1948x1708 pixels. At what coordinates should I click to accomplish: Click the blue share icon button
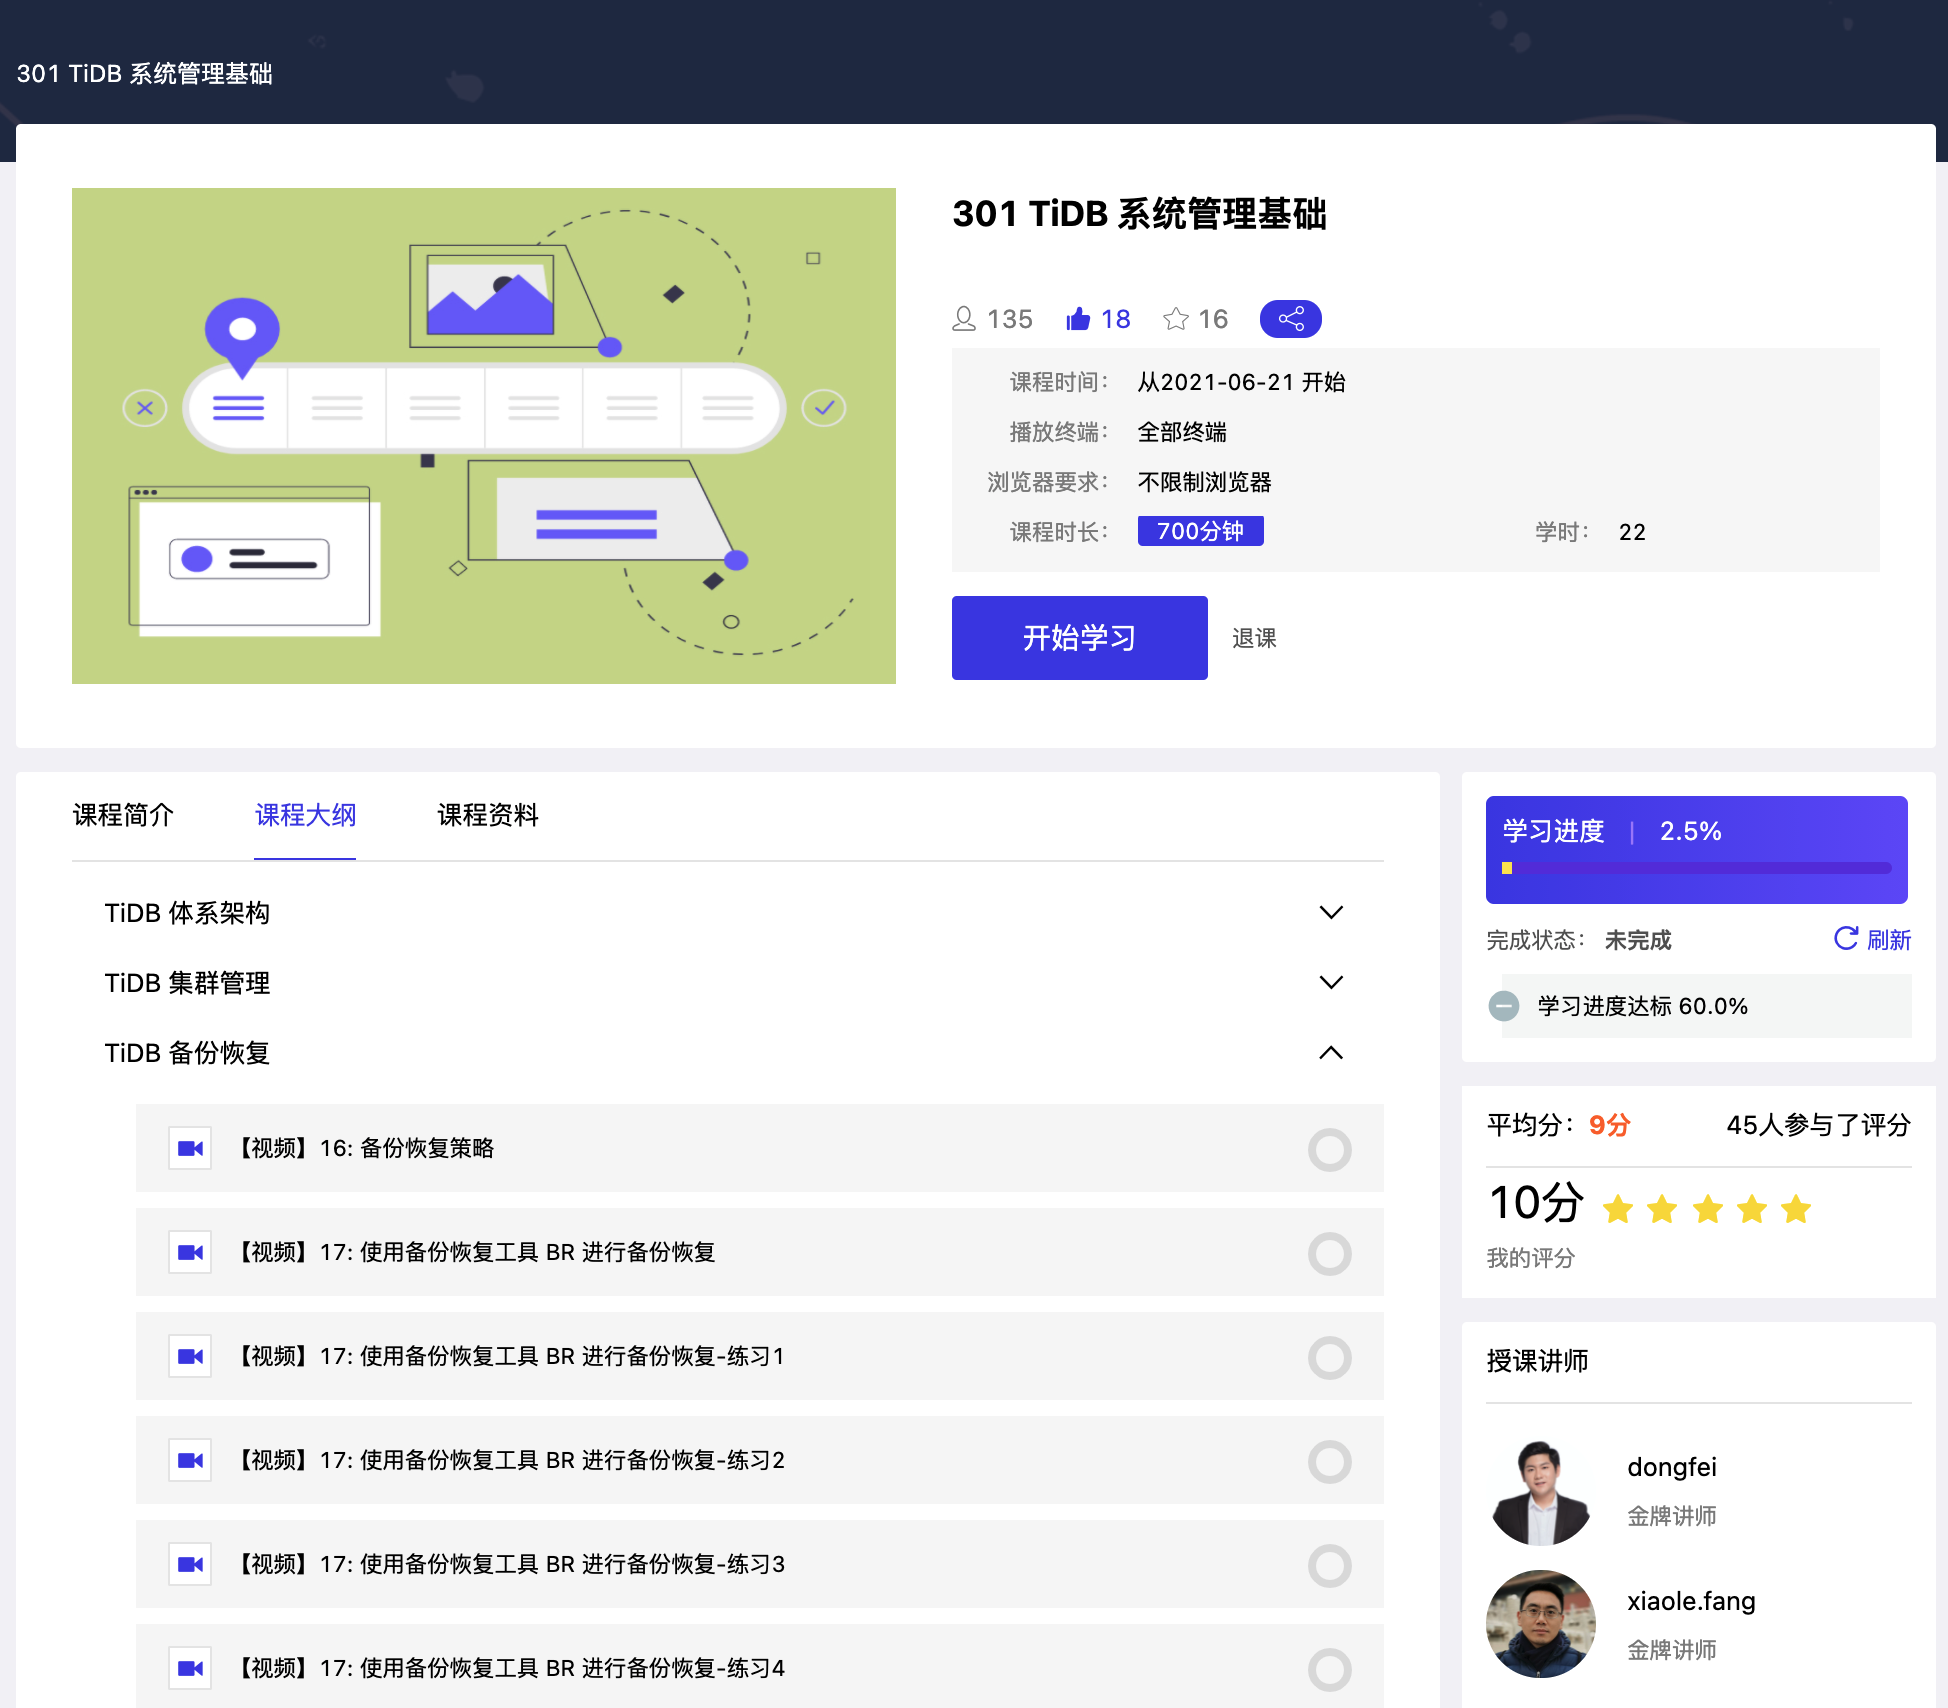[1290, 319]
